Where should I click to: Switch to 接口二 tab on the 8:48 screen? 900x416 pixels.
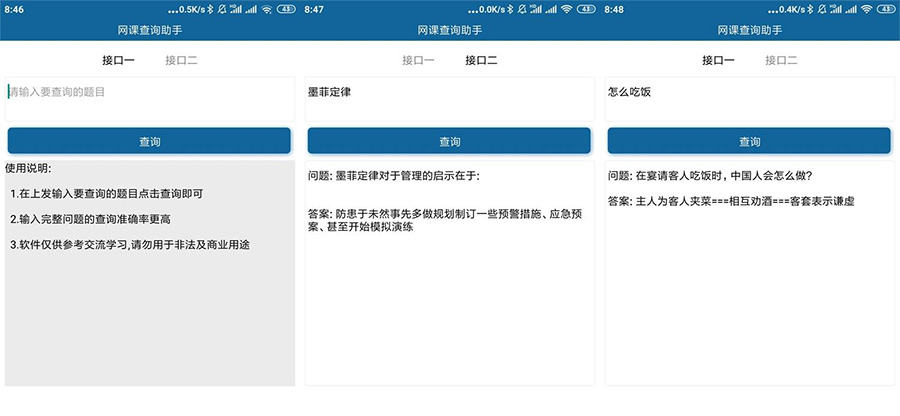point(781,60)
